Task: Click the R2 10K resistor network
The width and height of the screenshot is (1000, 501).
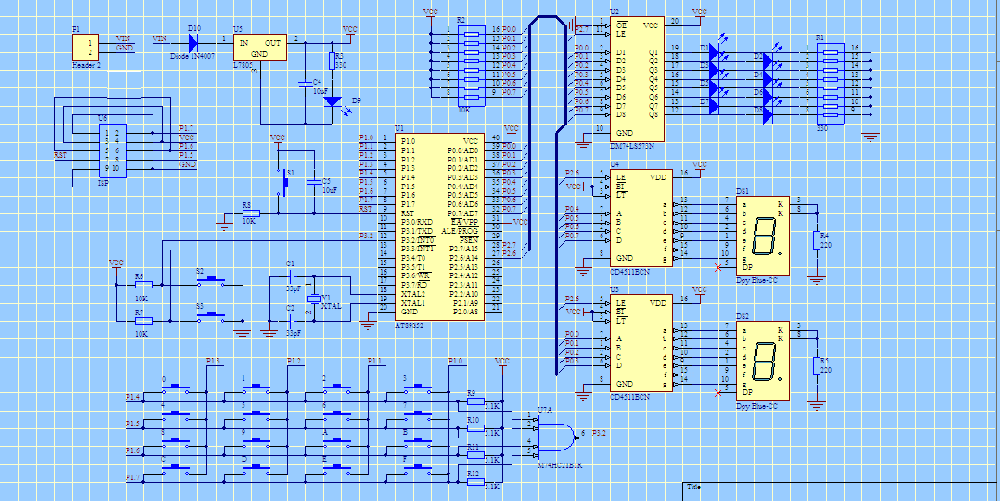Action: click(x=471, y=62)
